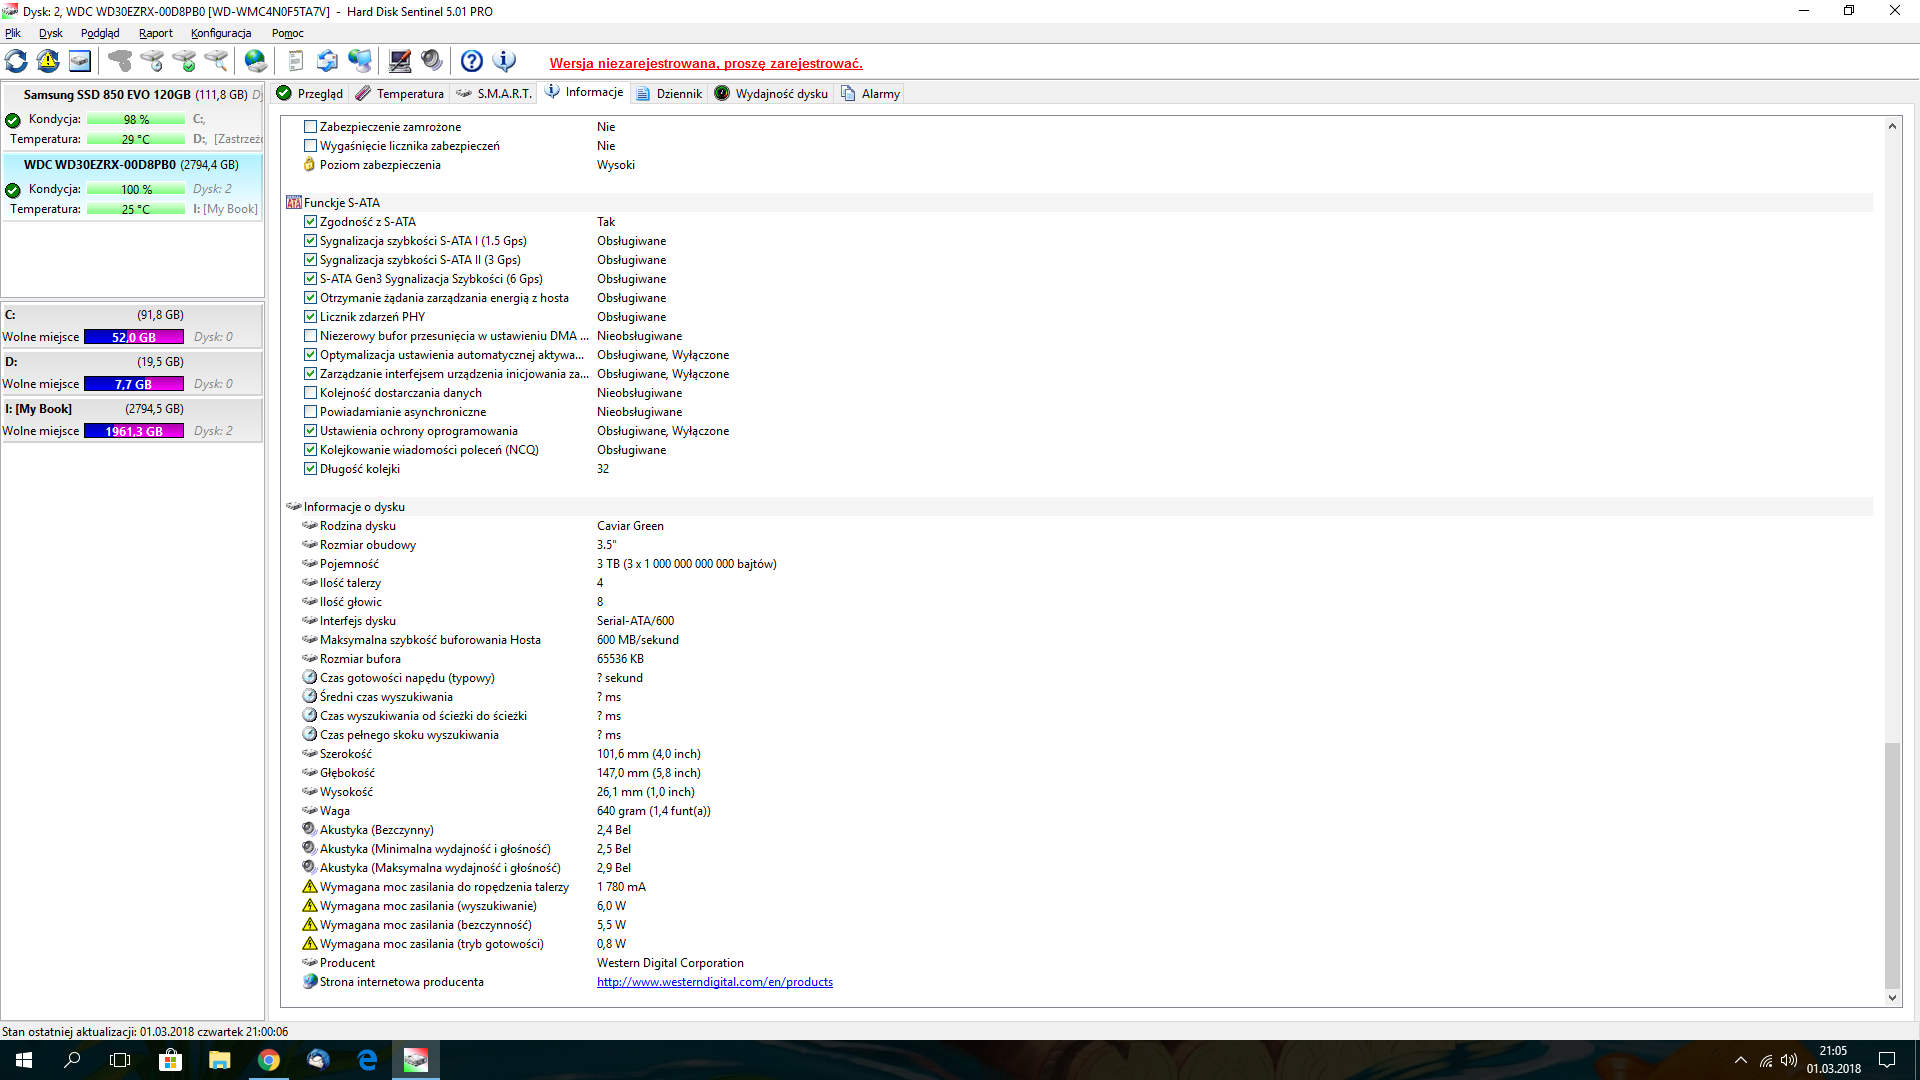Open the Help question mark icon
Viewport: 1920px width, 1080px height.
point(472,61)
